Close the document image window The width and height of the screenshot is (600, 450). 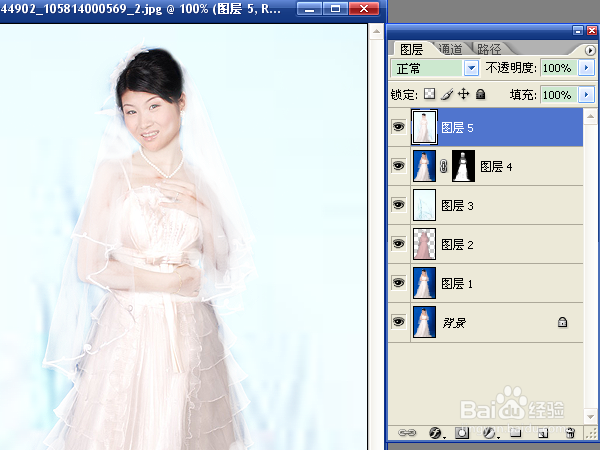pyautogui.click(x=364, y=9)
